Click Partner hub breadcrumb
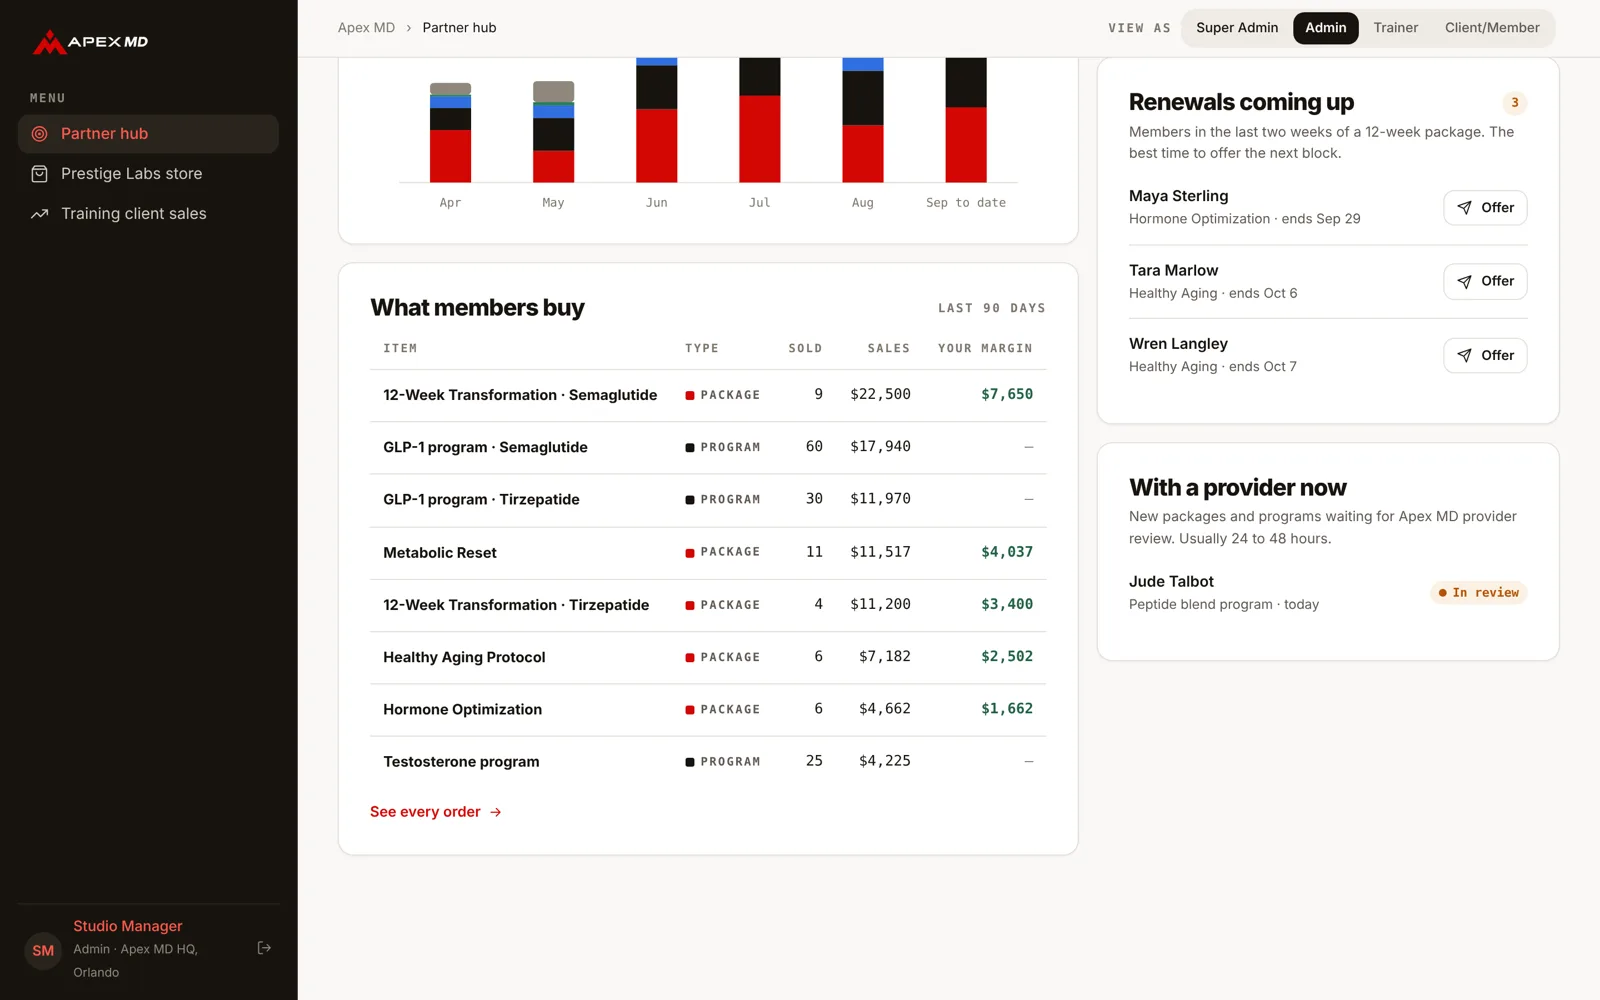Viewport: 1600px width, 1000px height. 459,28
